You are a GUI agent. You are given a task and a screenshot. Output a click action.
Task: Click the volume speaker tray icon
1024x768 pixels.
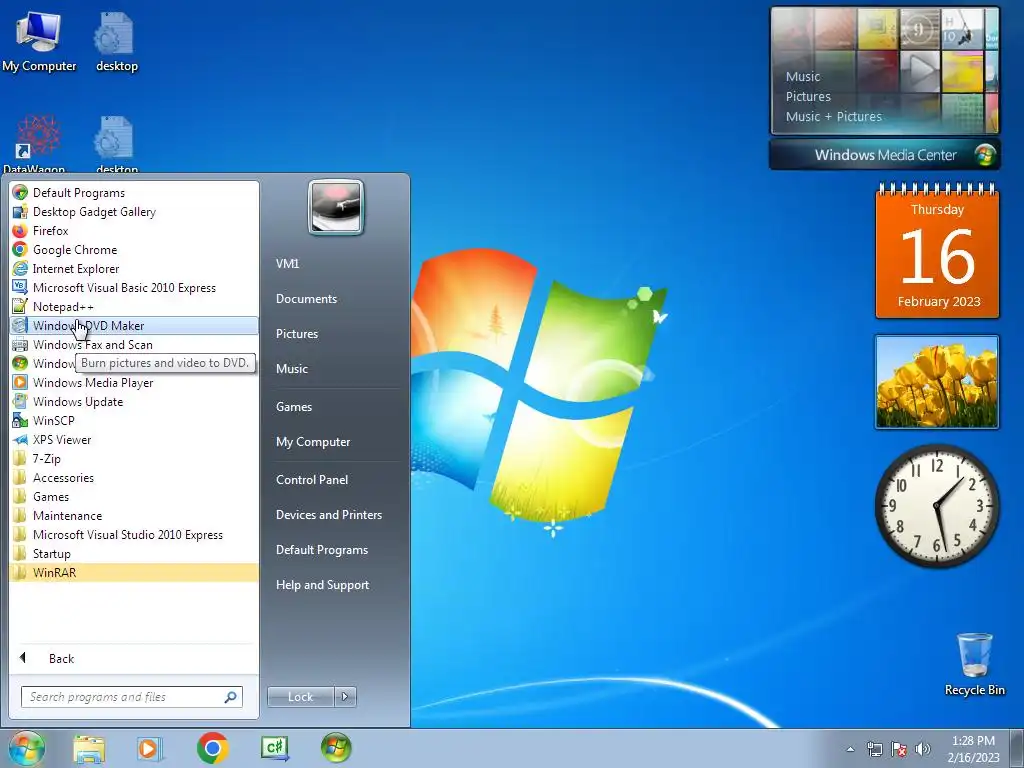(x=923, y=750)
